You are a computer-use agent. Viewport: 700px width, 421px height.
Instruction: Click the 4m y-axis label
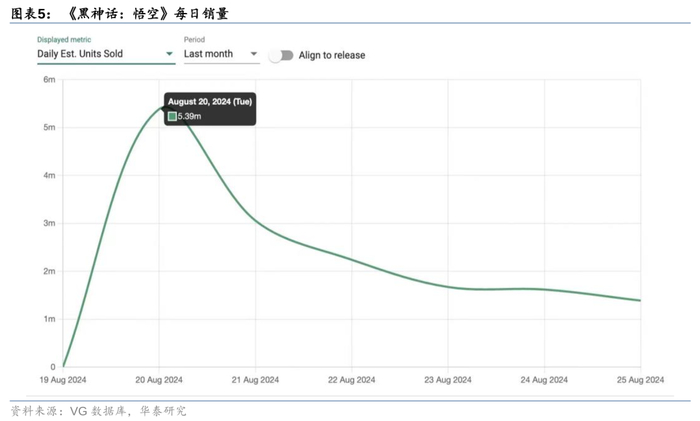pyautogui.click(x=49, y=175)
